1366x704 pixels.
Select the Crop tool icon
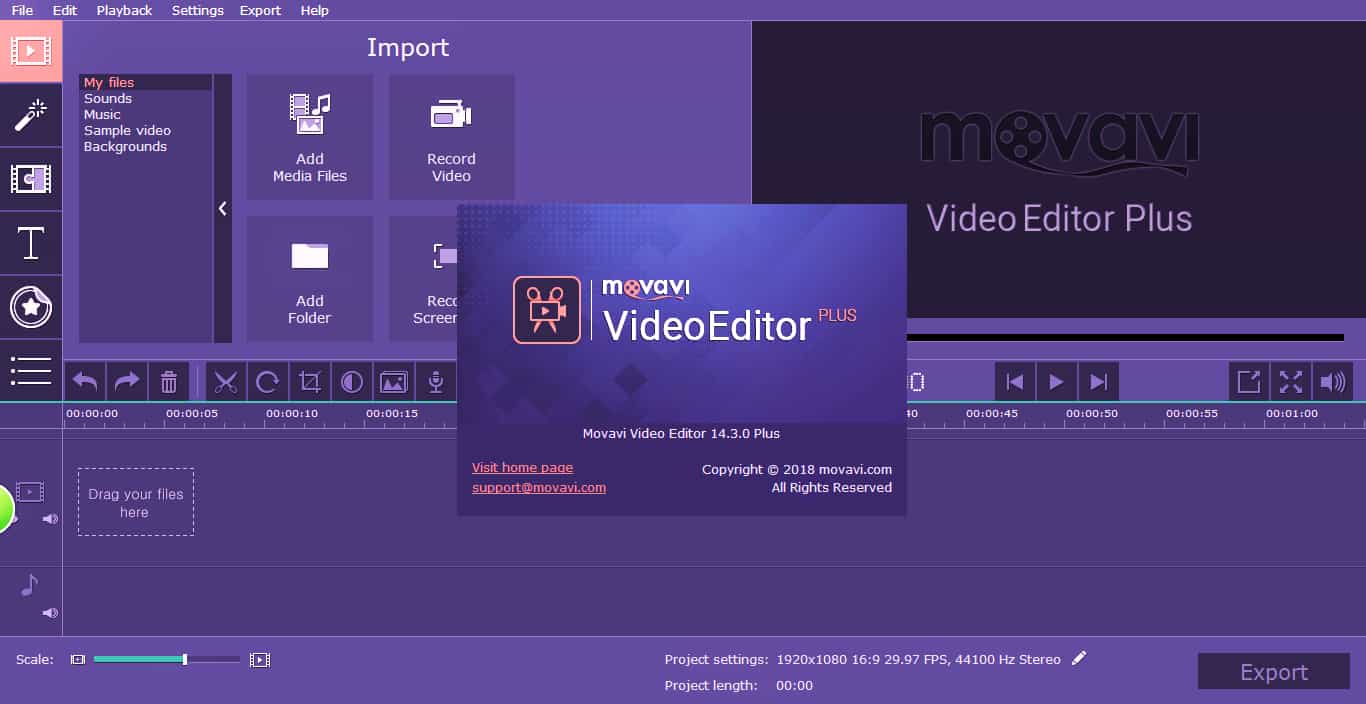(310, 382)
